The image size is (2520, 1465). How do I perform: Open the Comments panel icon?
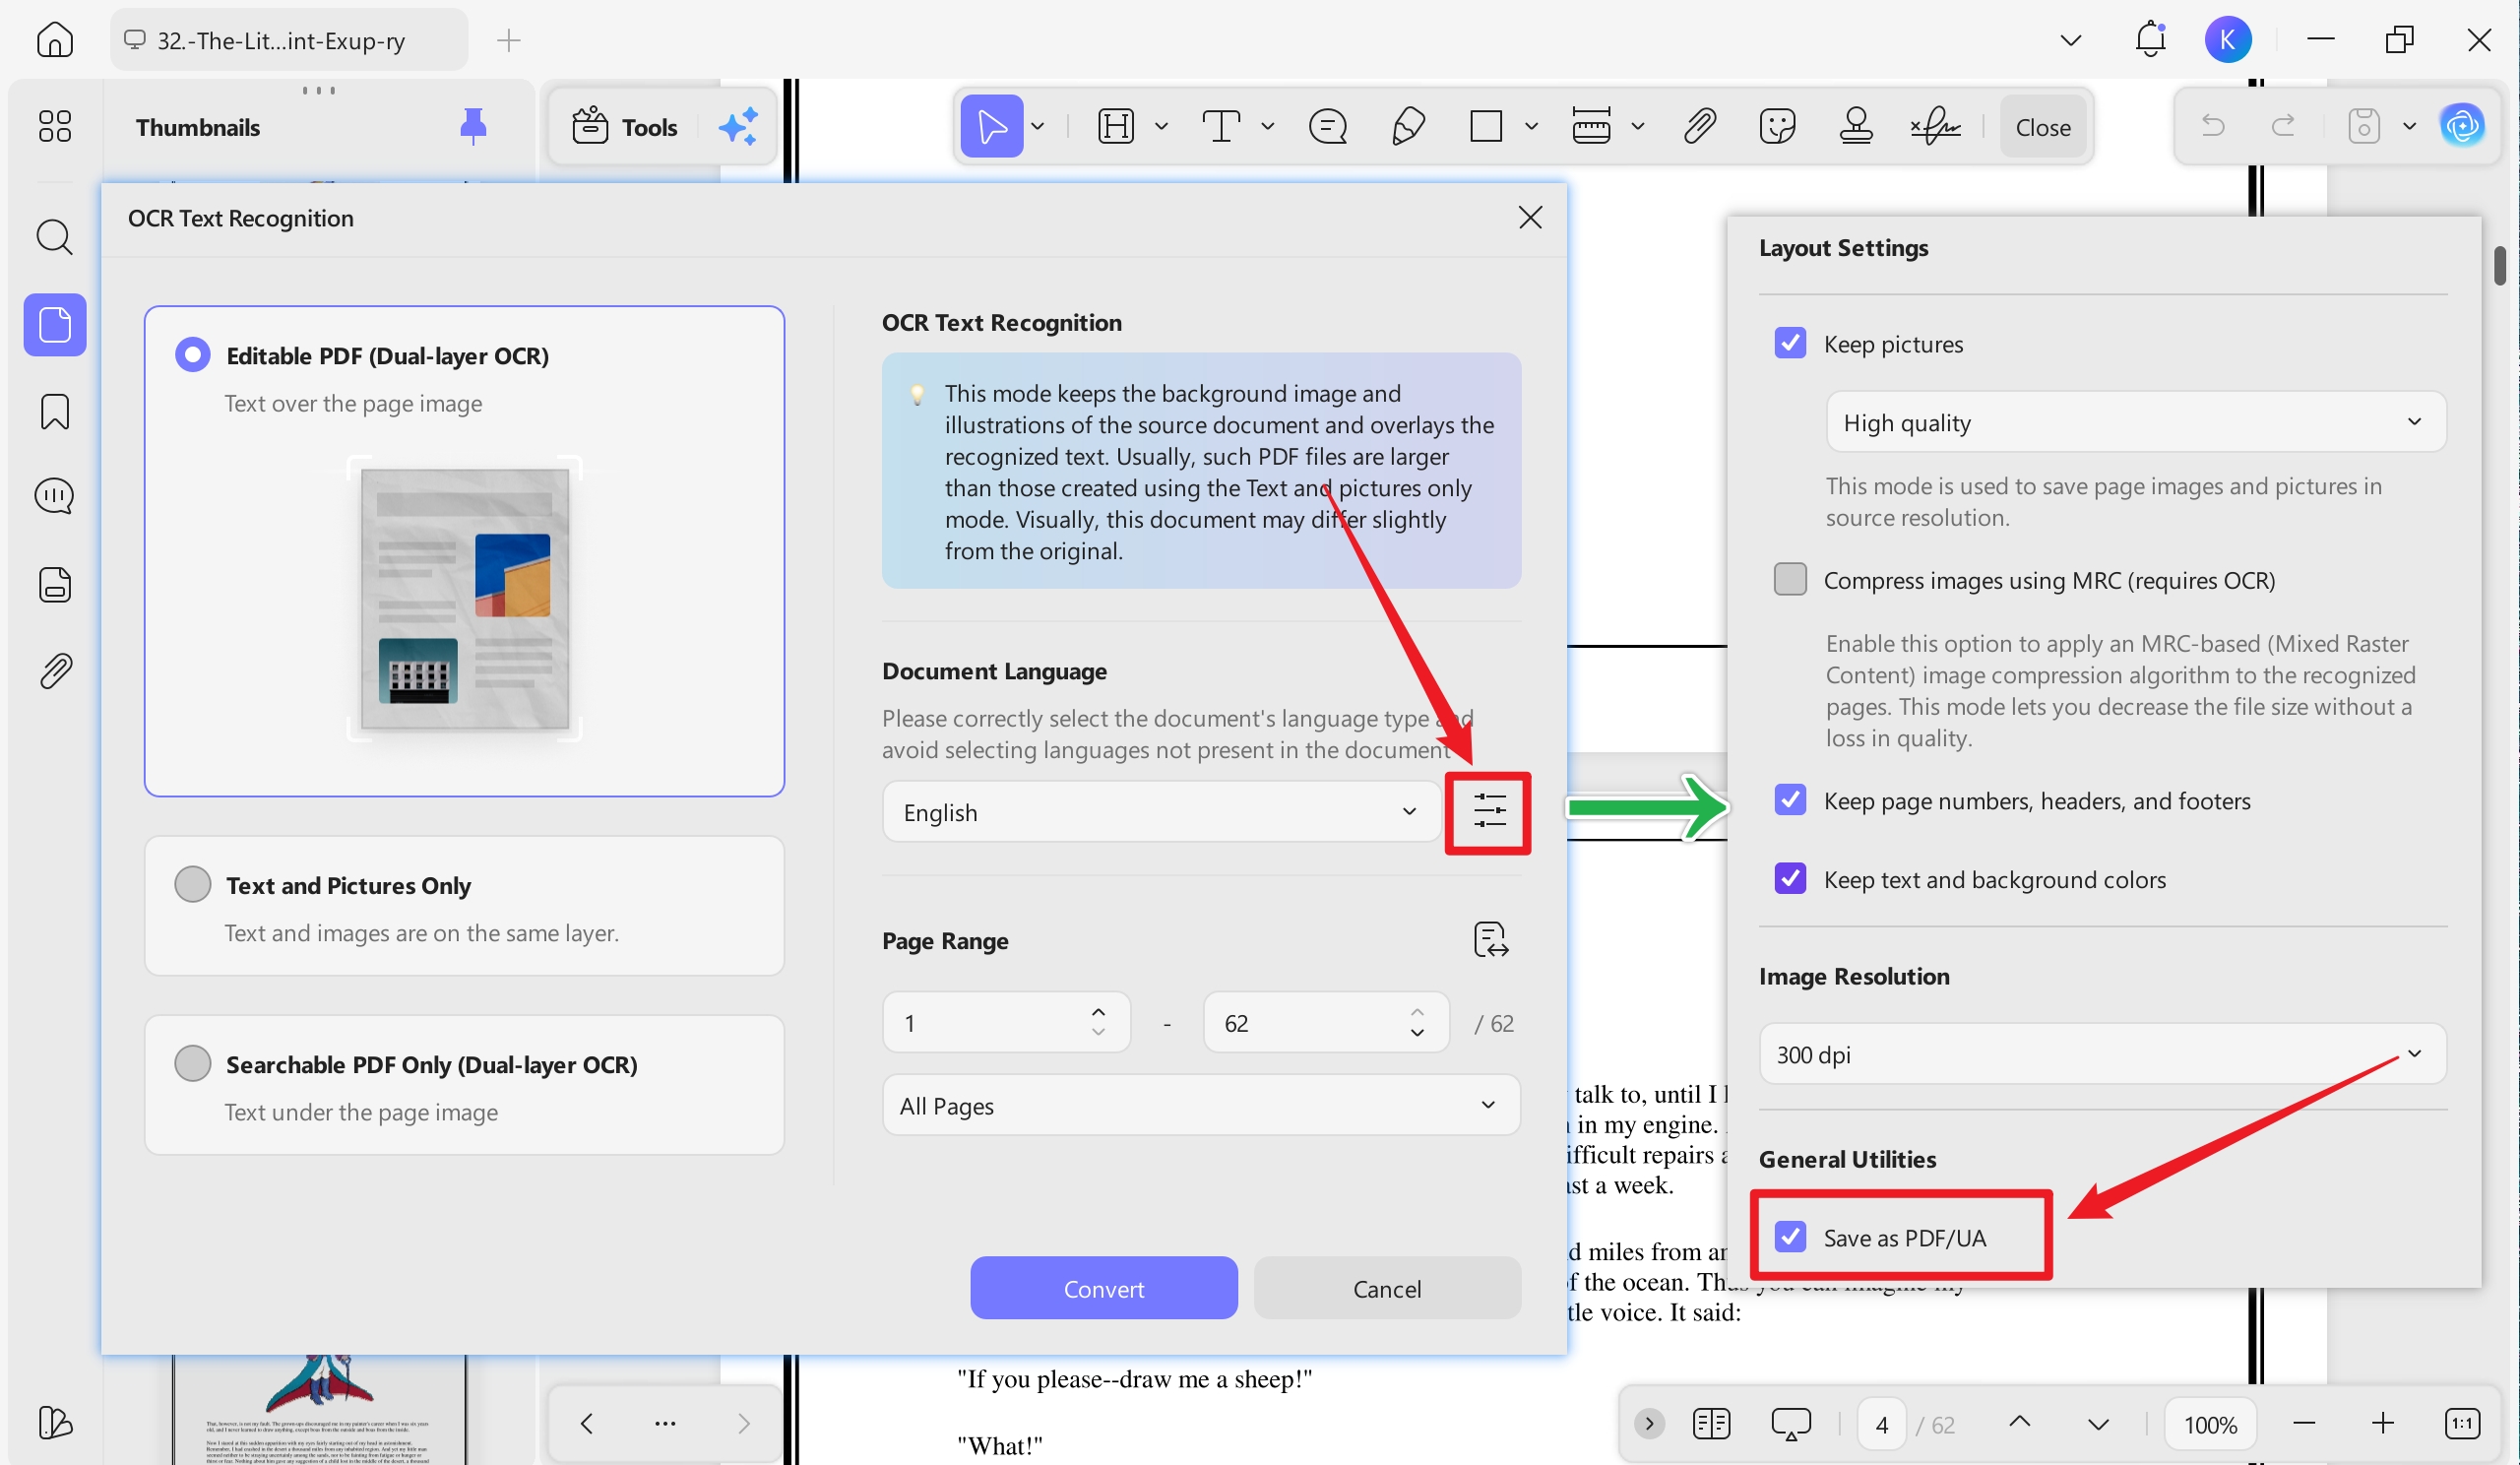click(x=54, y=496)
